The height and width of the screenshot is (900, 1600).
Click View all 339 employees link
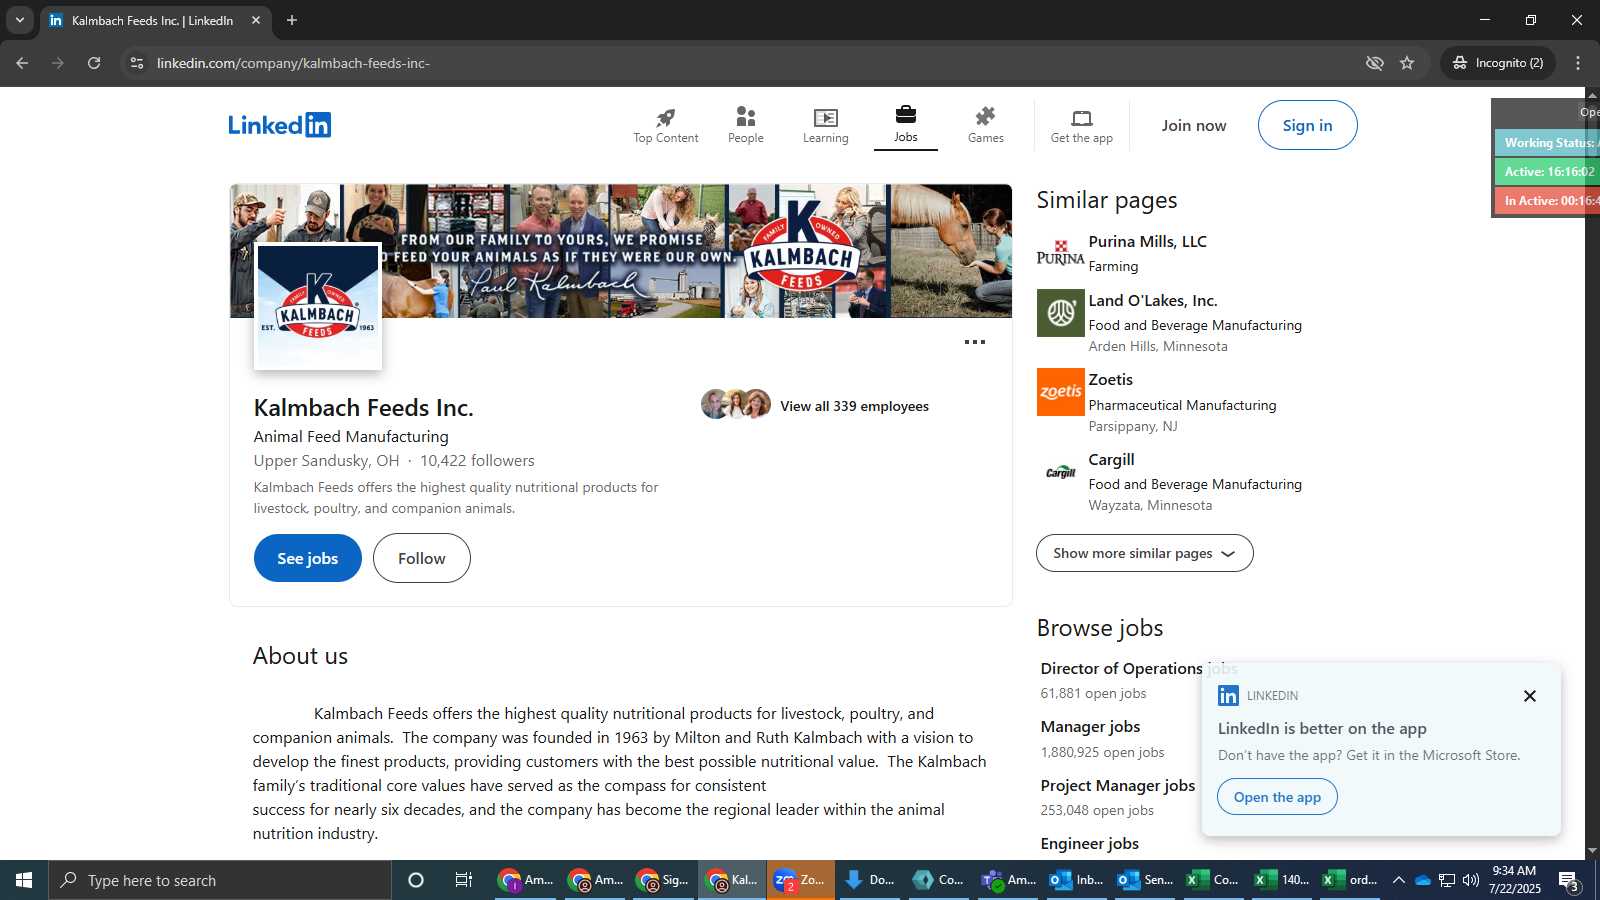coord(854,406)
